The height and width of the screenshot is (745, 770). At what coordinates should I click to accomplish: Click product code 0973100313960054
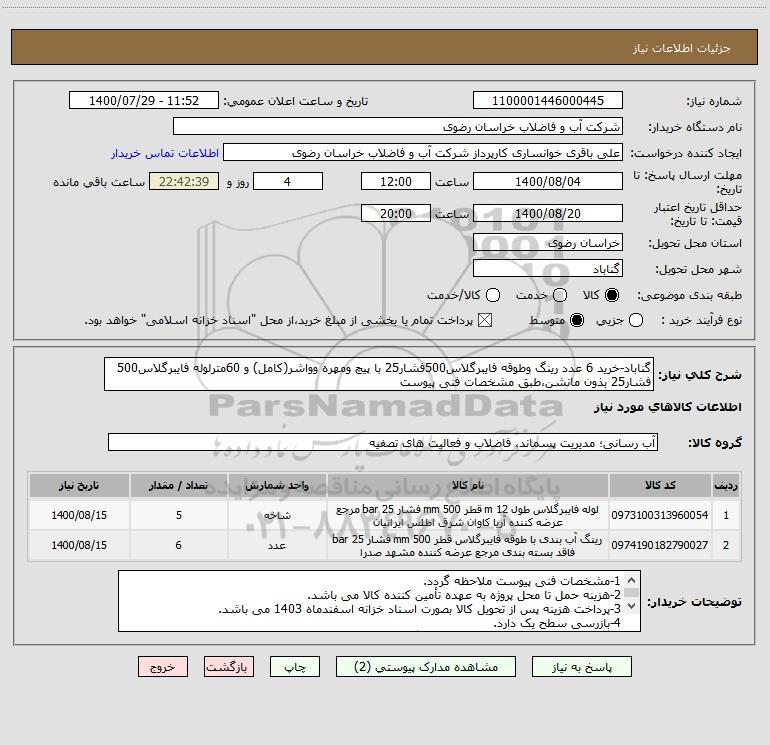[660, 515]
